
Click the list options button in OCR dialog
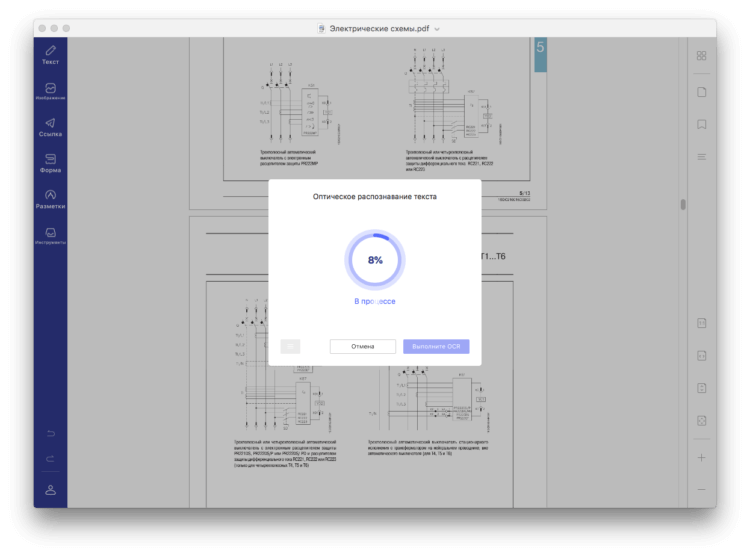click(x=290, y=346)
